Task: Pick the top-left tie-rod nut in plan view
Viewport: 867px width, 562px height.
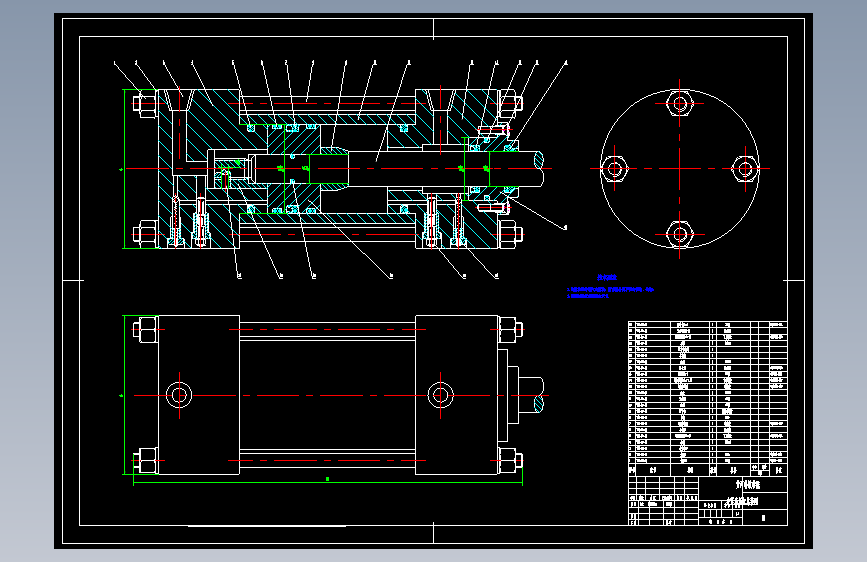Action: point(146,330)
